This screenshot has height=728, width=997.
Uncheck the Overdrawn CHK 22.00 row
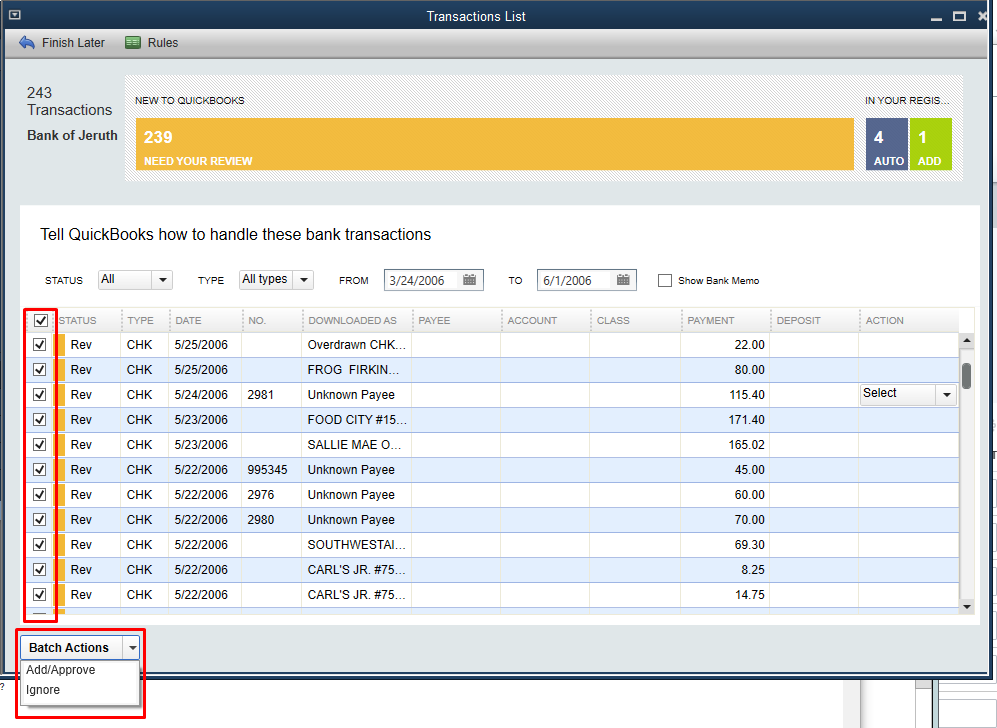tap(39, 345)
